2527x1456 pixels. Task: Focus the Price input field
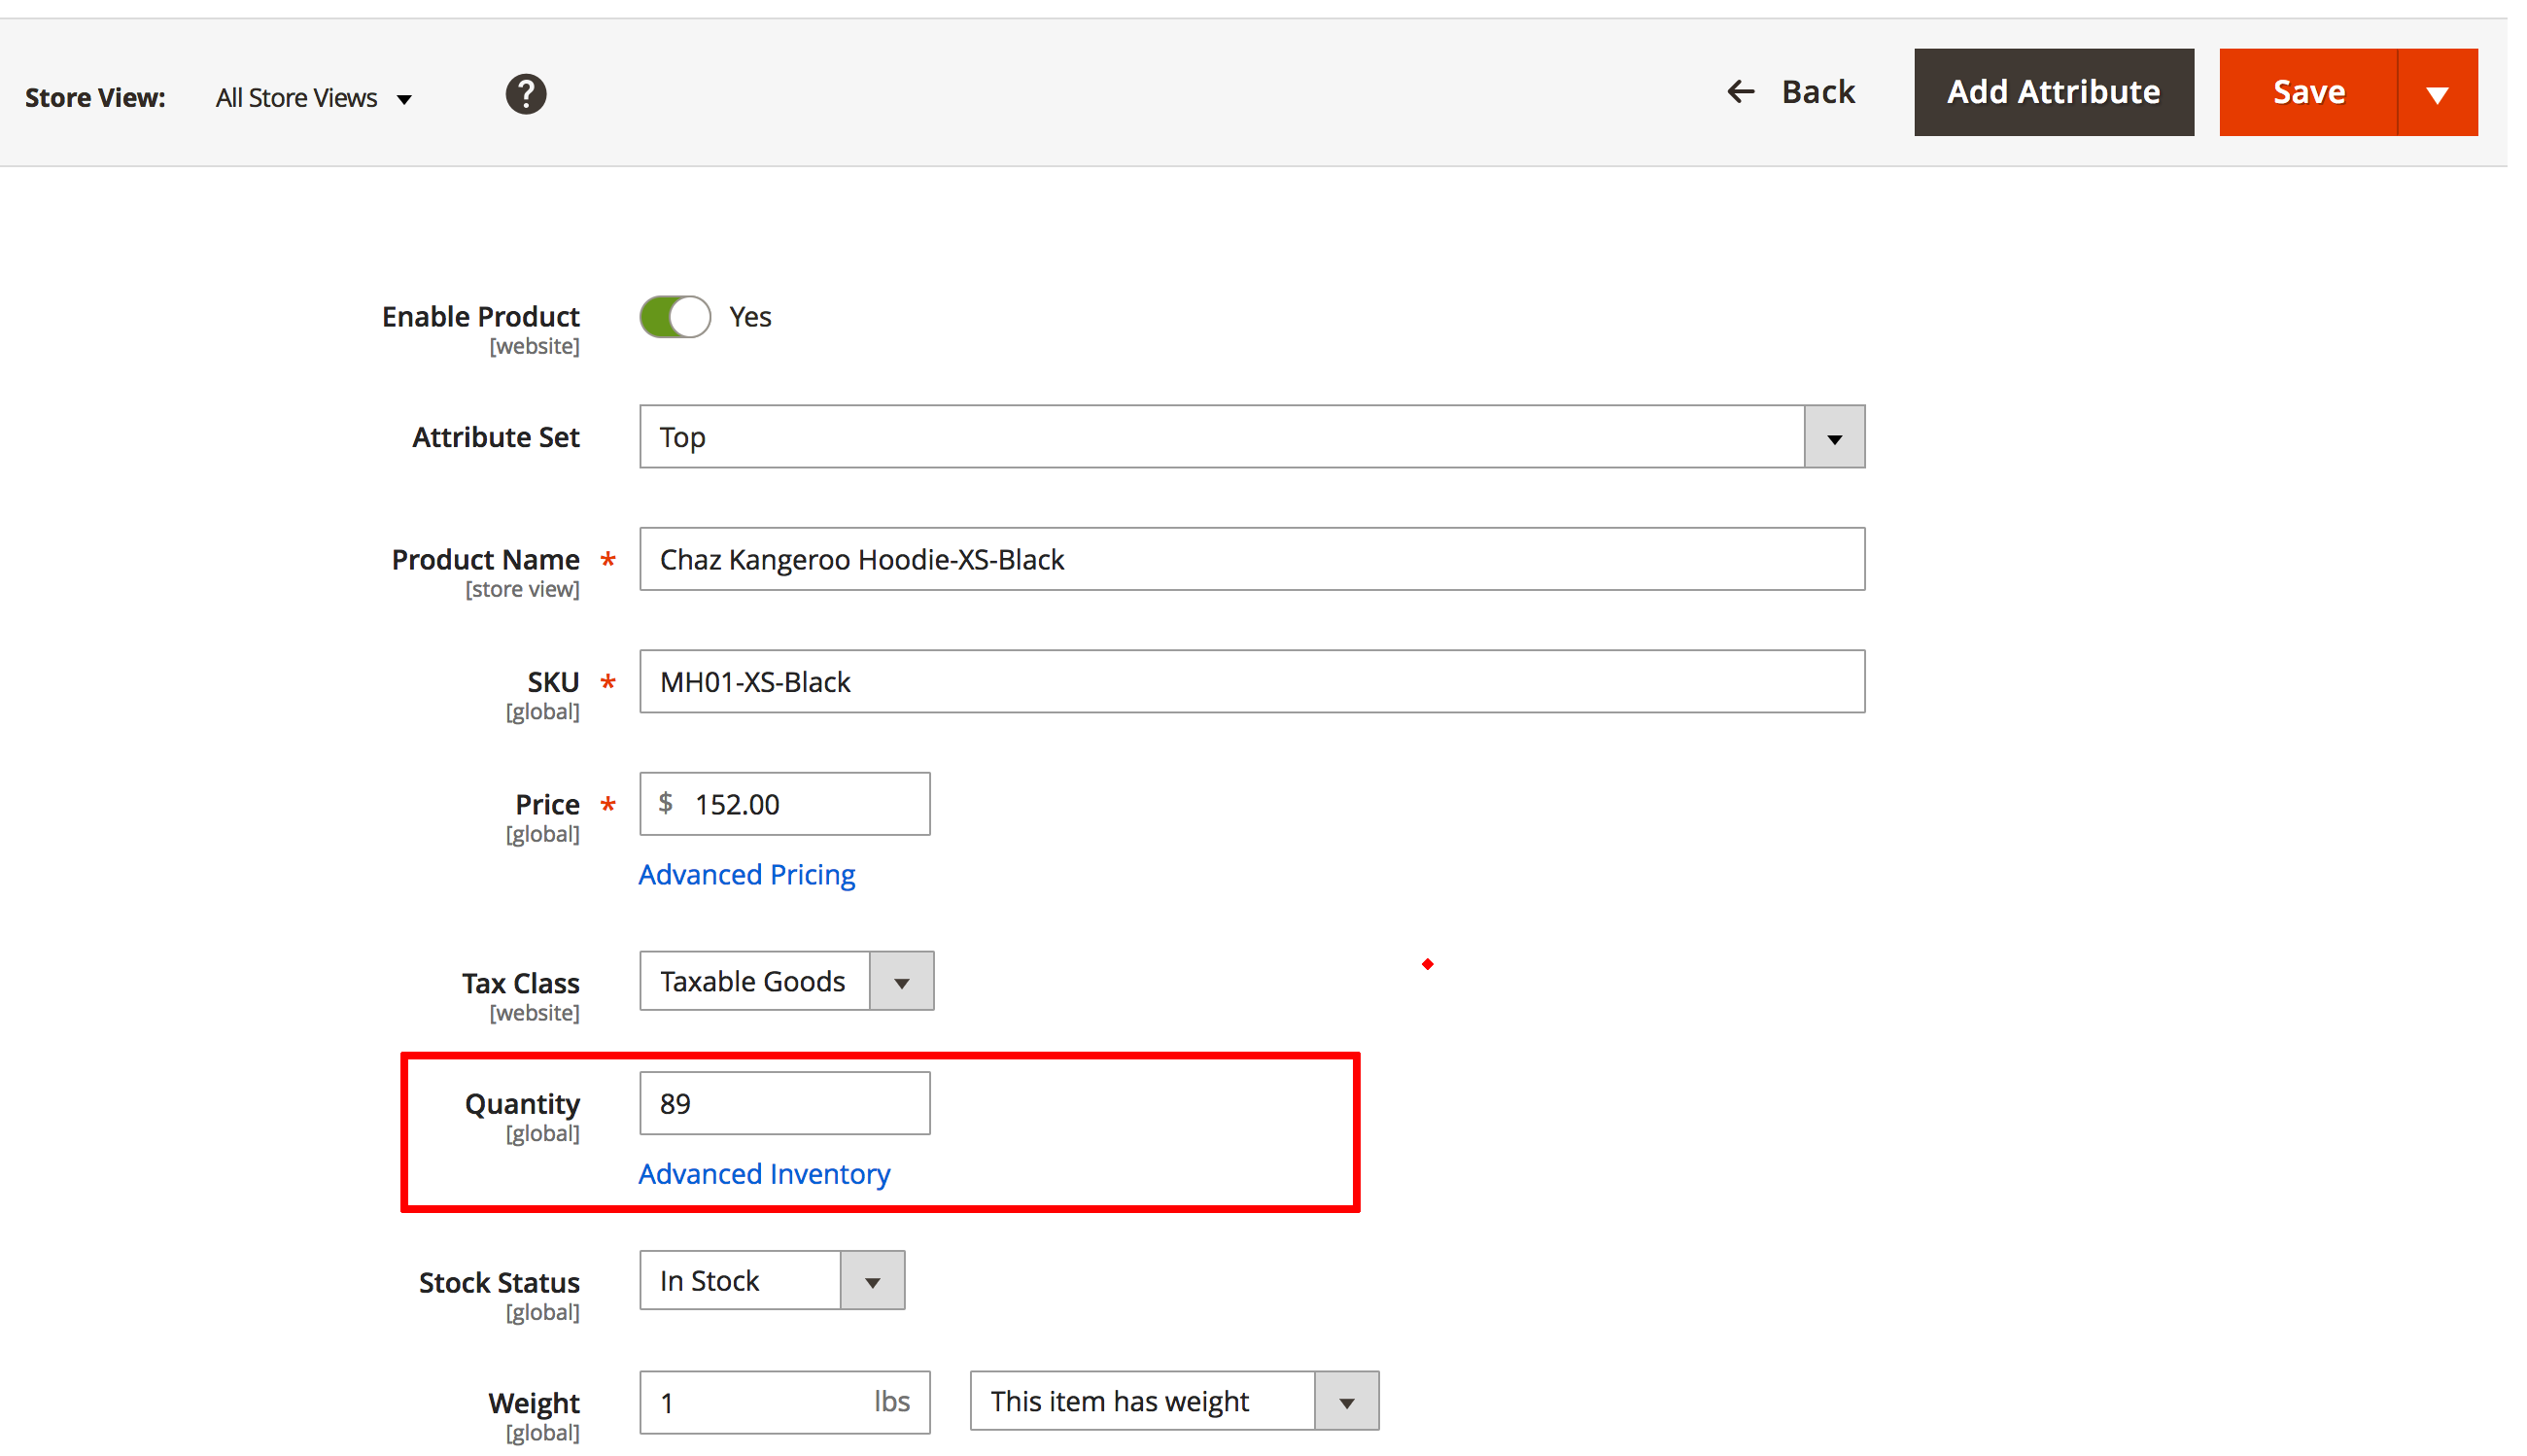point(800,804)
